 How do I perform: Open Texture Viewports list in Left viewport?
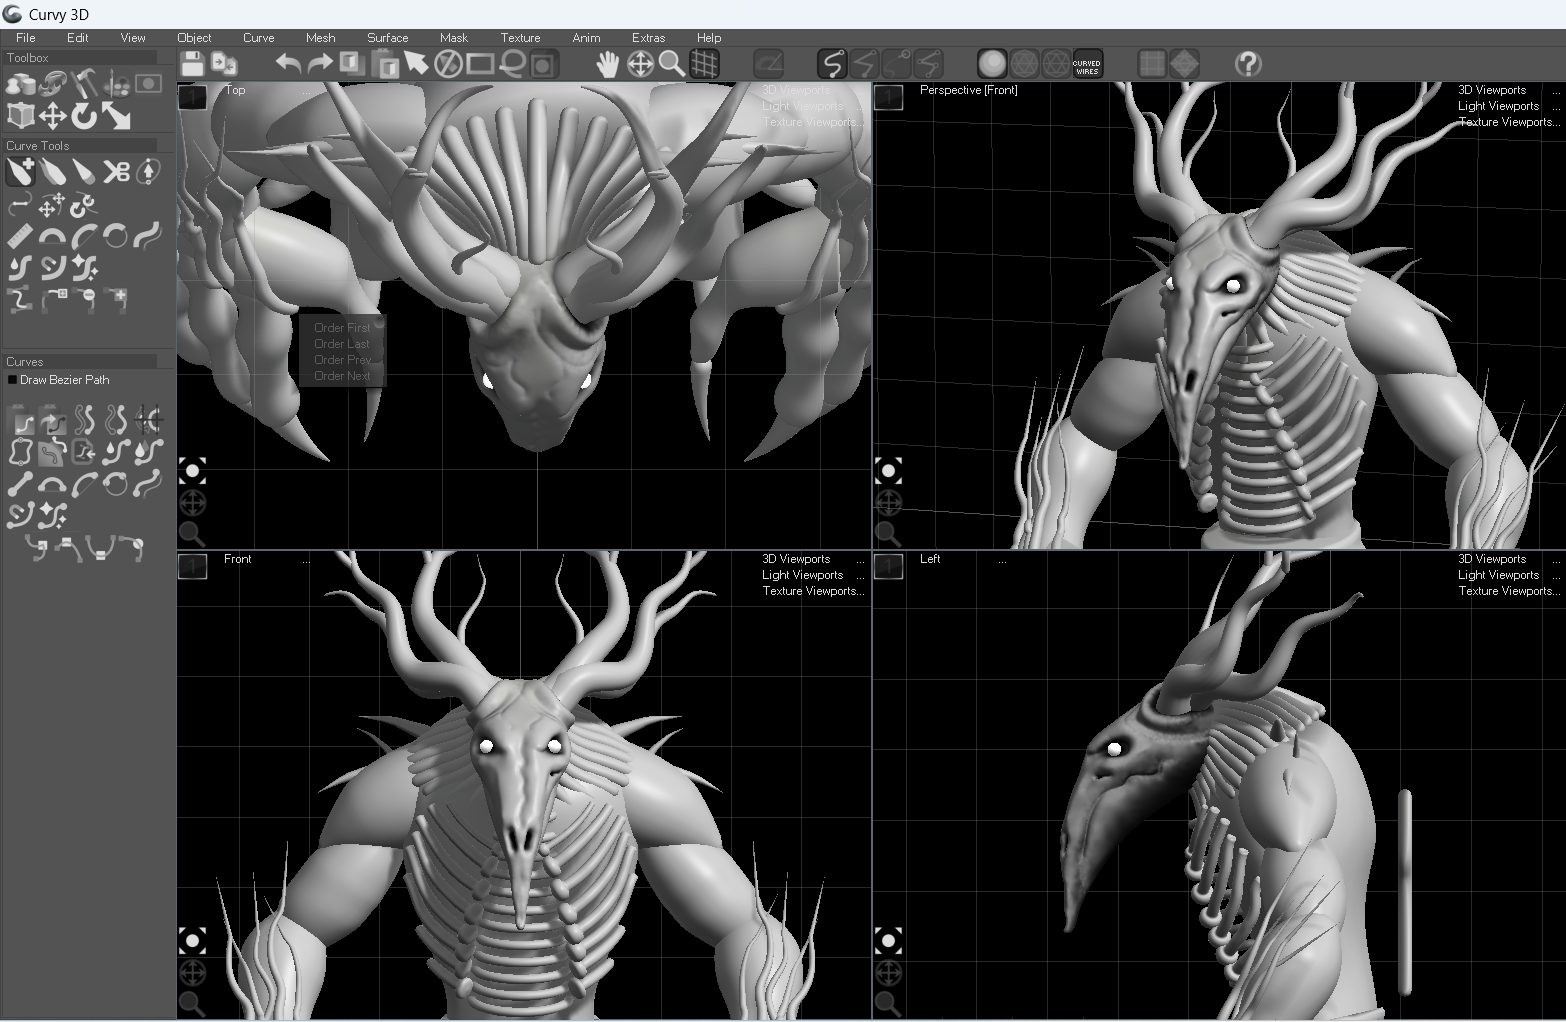(1508, 591)
